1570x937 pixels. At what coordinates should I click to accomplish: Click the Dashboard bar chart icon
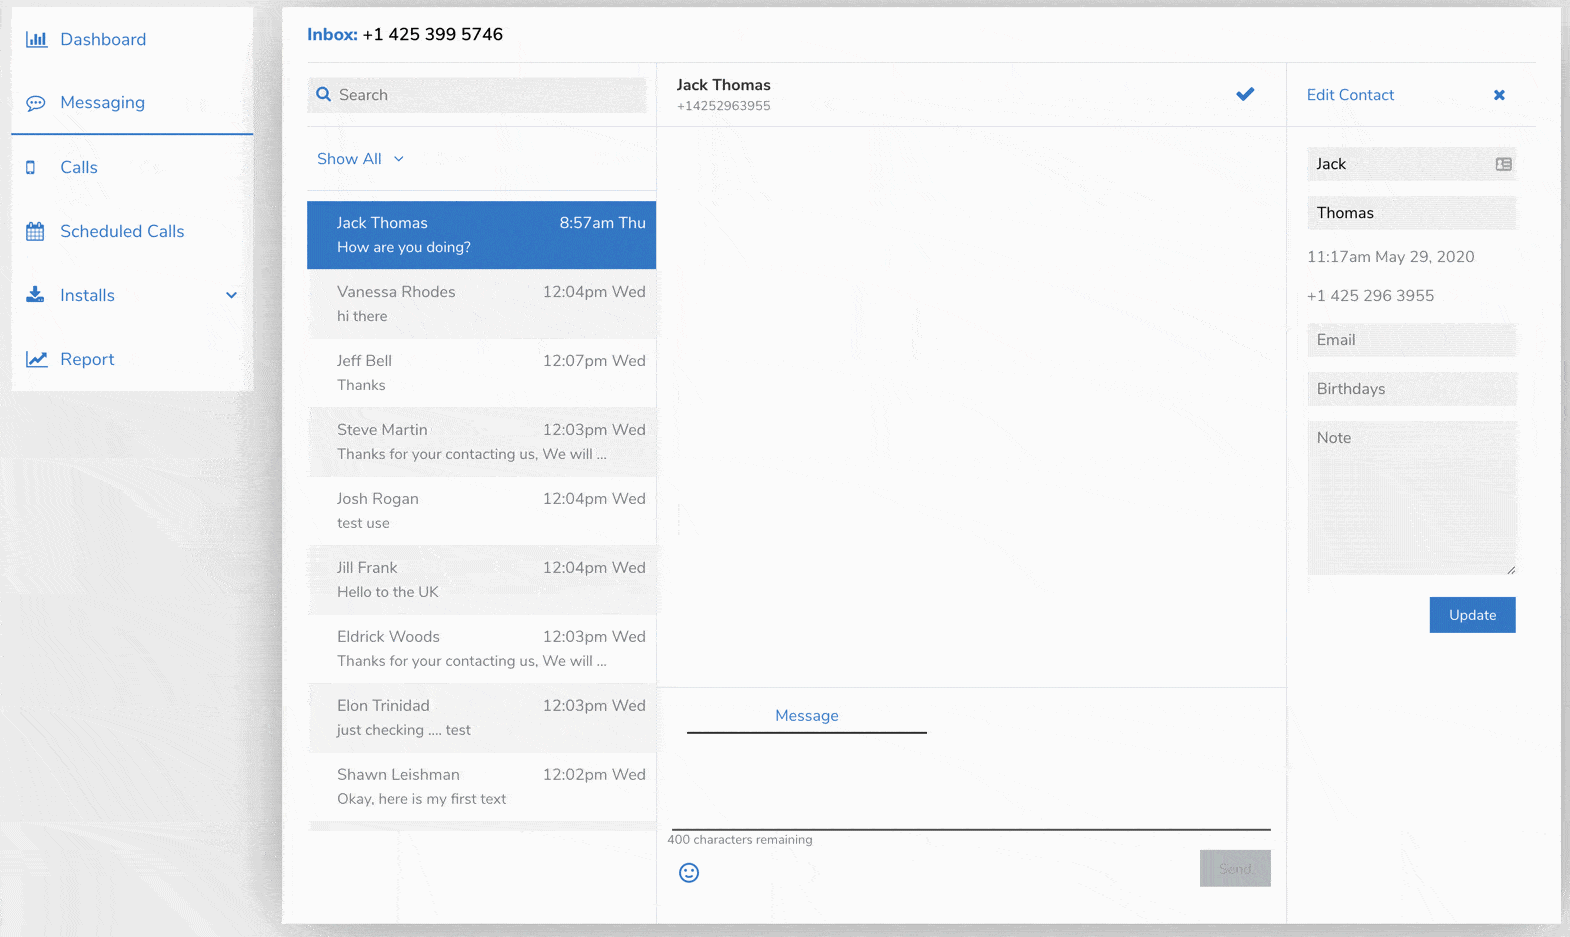tap(36, 40)
